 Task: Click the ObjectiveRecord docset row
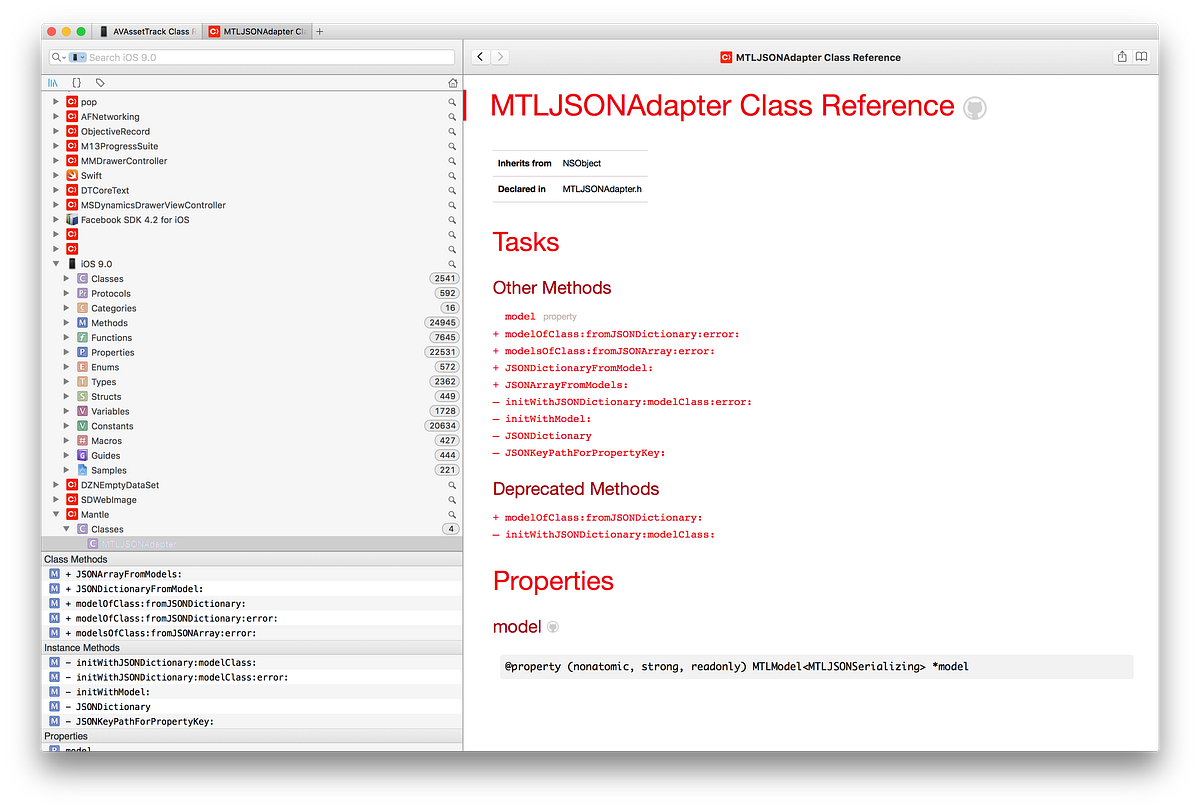252,132
